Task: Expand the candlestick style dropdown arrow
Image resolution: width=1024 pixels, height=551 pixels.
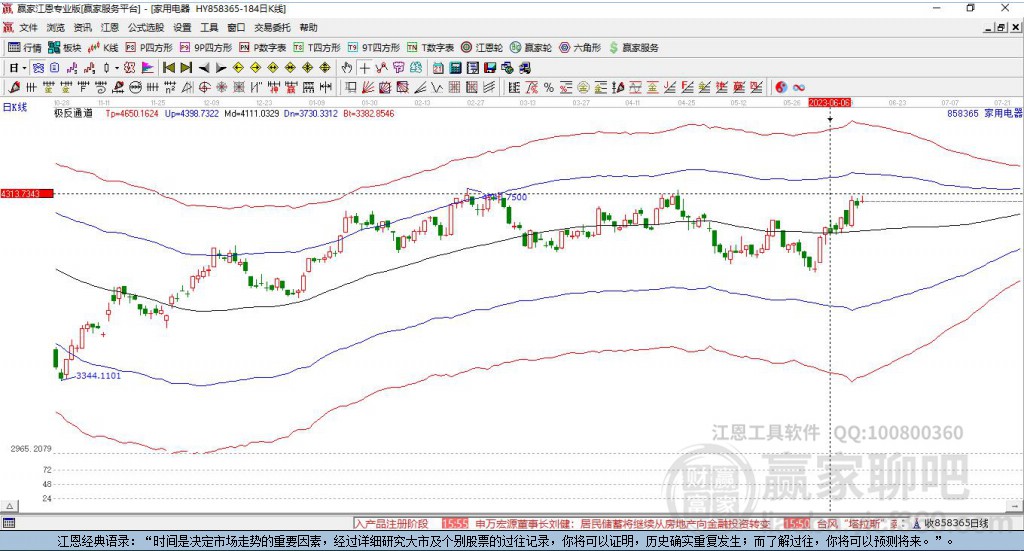Action: coord(117,68)
